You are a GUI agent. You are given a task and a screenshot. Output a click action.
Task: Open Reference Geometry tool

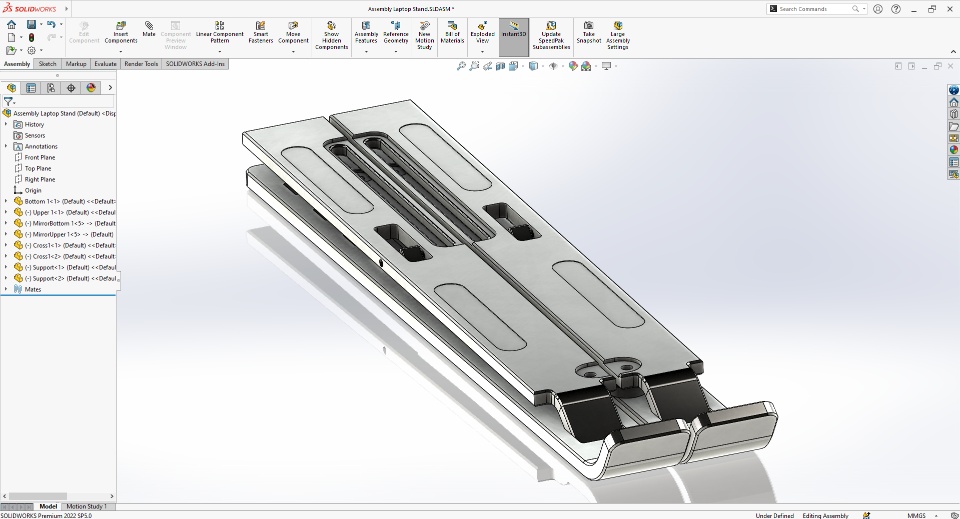click(x=396, y=32)
